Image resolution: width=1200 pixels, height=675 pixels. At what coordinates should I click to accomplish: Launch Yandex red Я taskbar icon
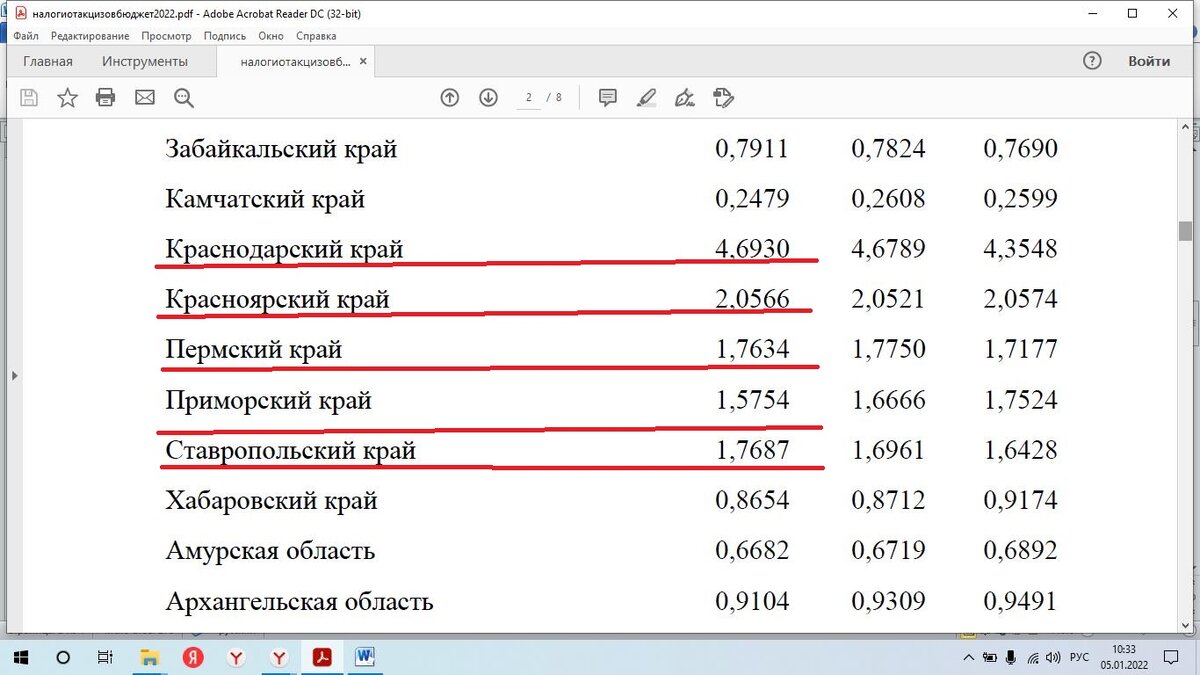click(193, 657)
